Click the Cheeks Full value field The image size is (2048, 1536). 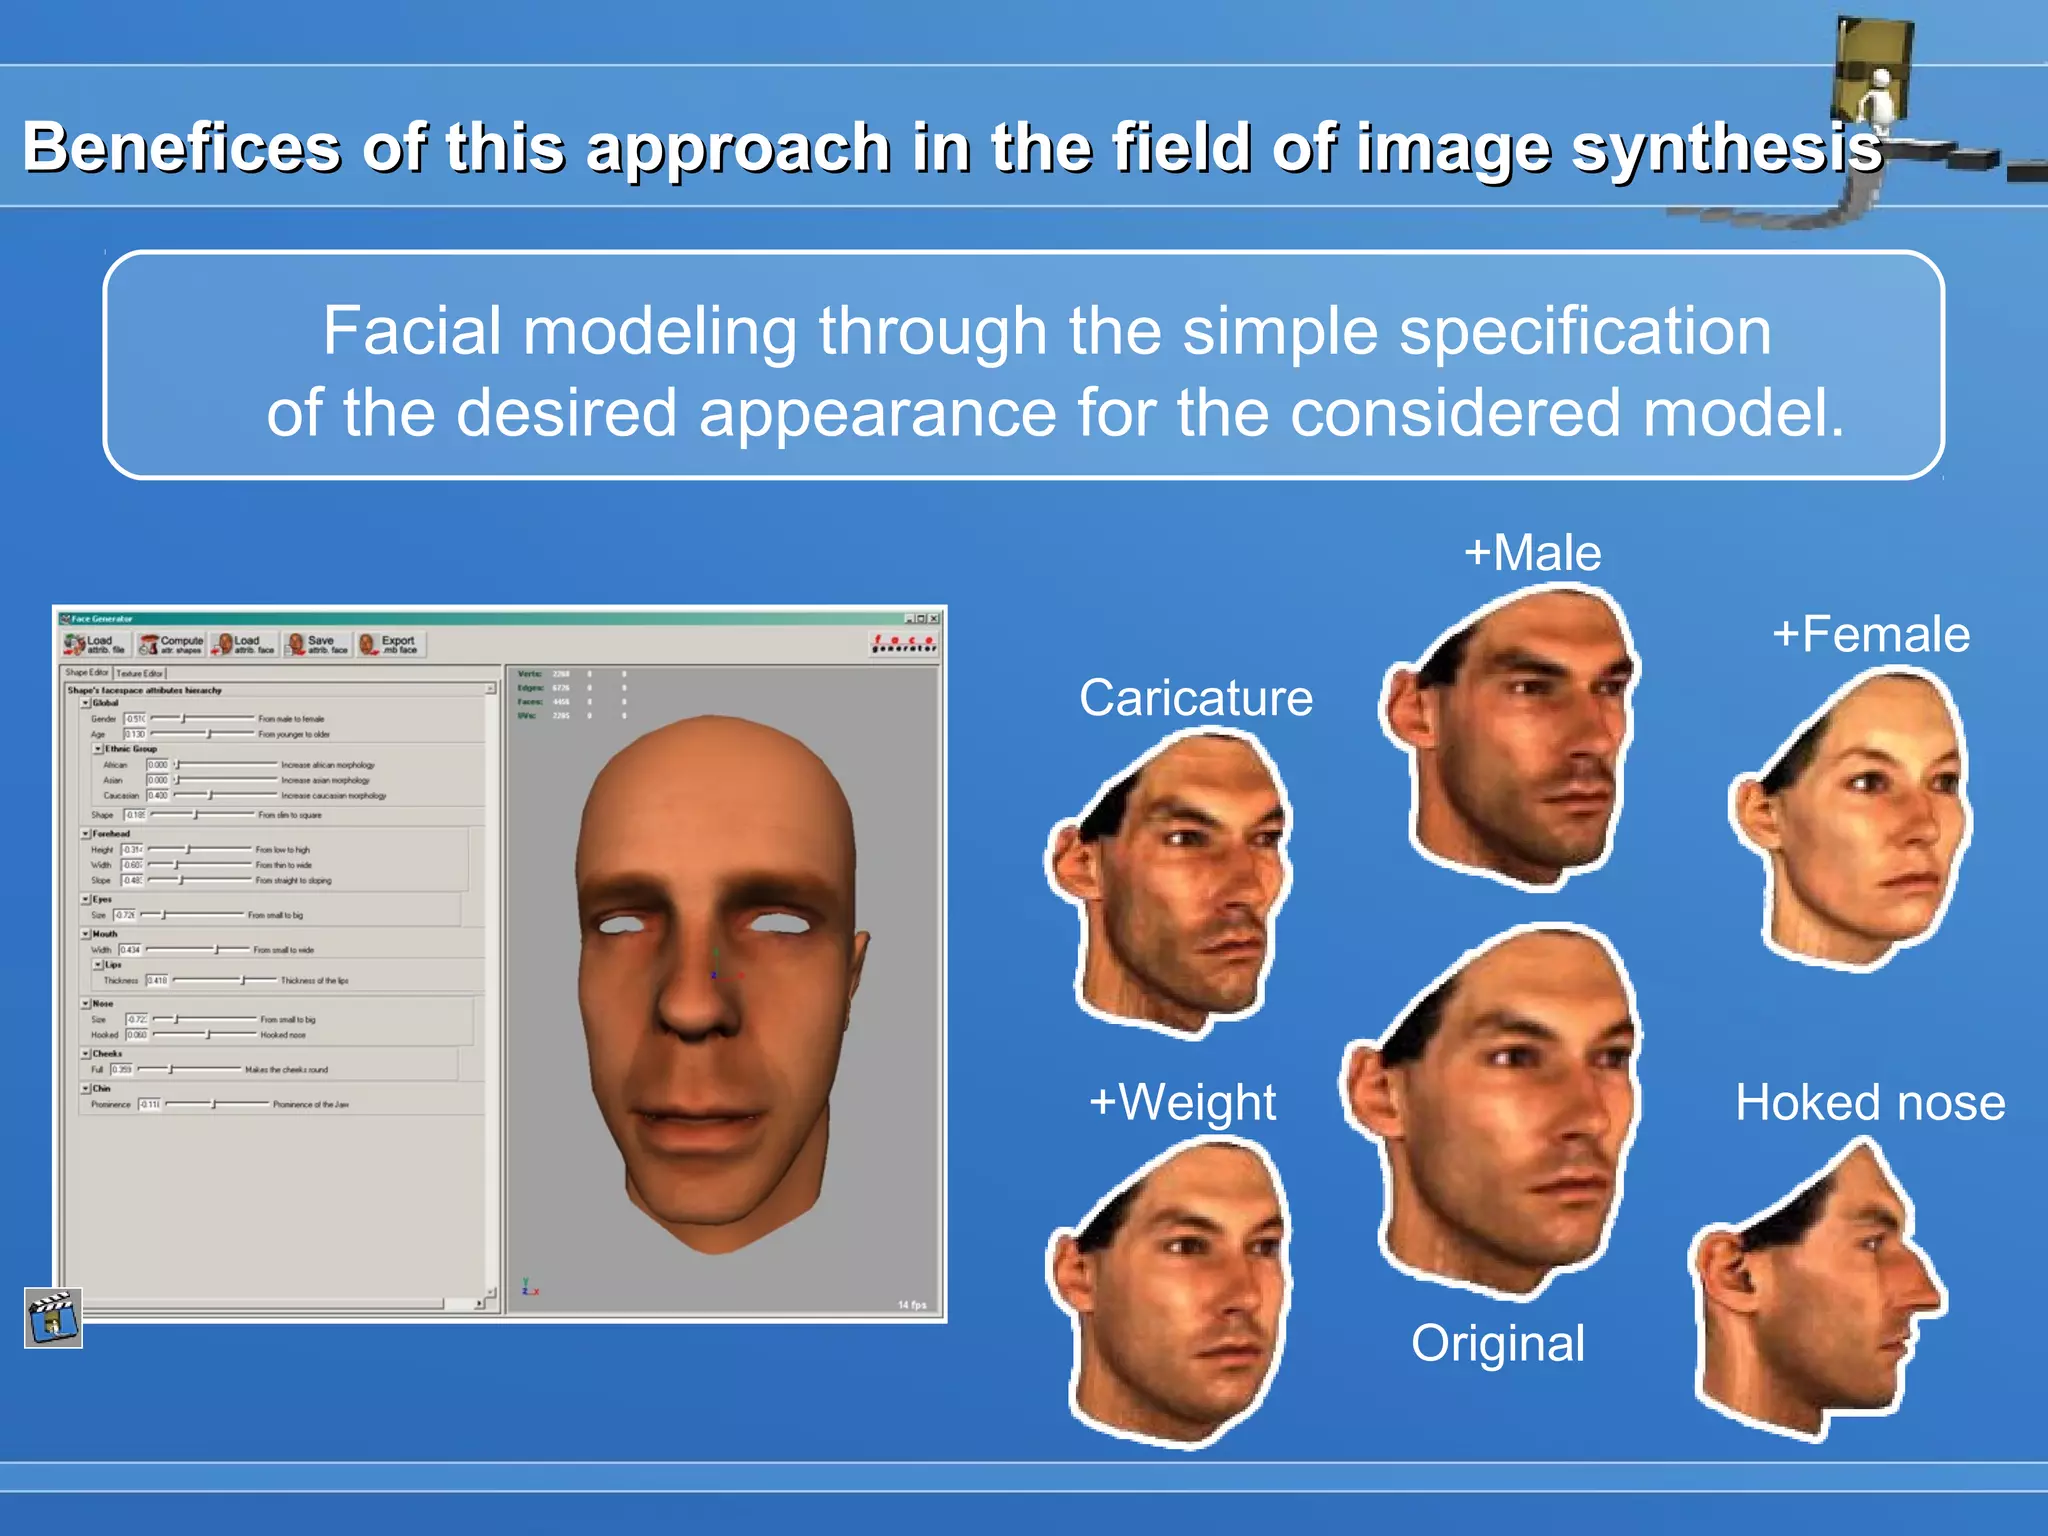click(x=121, y=1069)
